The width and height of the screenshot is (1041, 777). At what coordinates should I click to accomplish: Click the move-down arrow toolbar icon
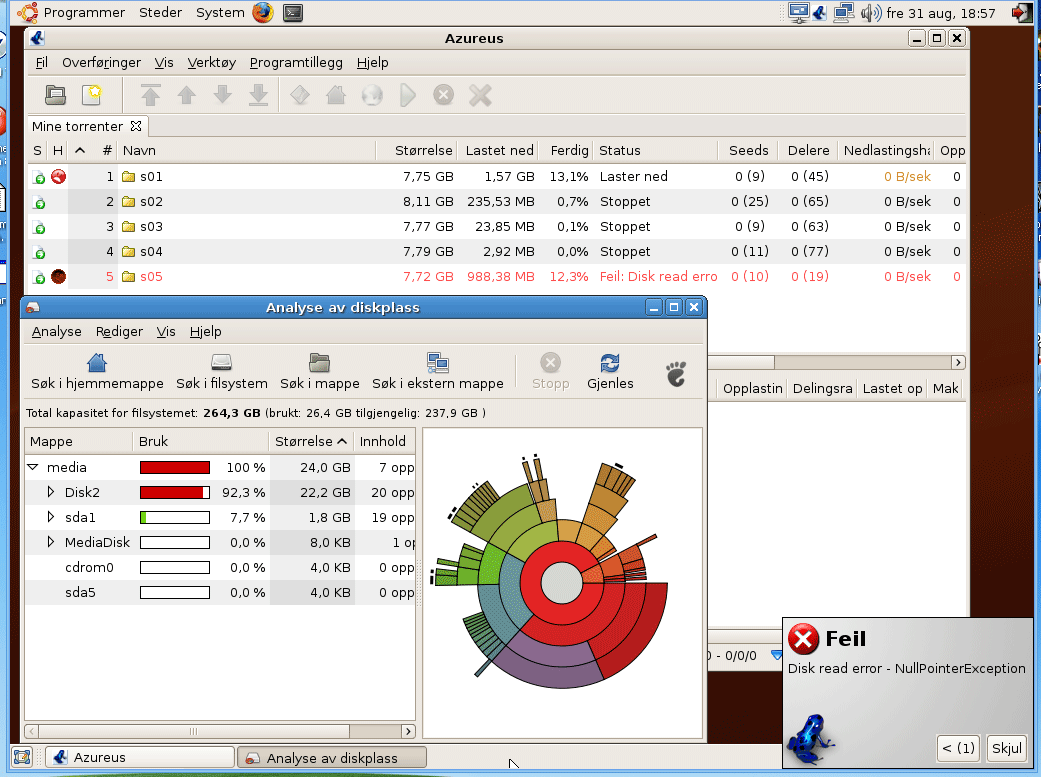[222, 95]
